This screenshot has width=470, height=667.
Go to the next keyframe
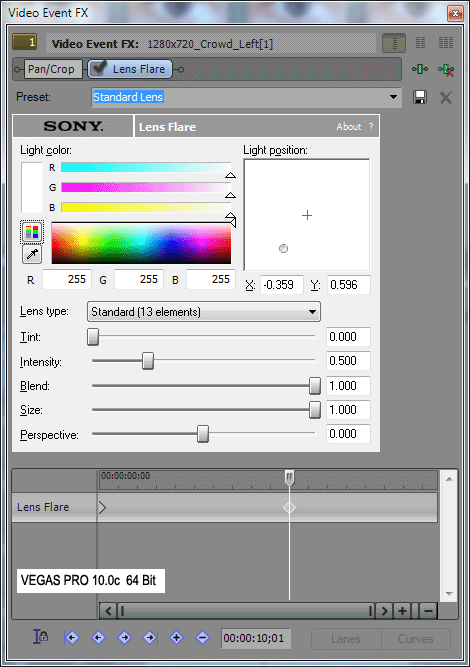pos(124,637)
